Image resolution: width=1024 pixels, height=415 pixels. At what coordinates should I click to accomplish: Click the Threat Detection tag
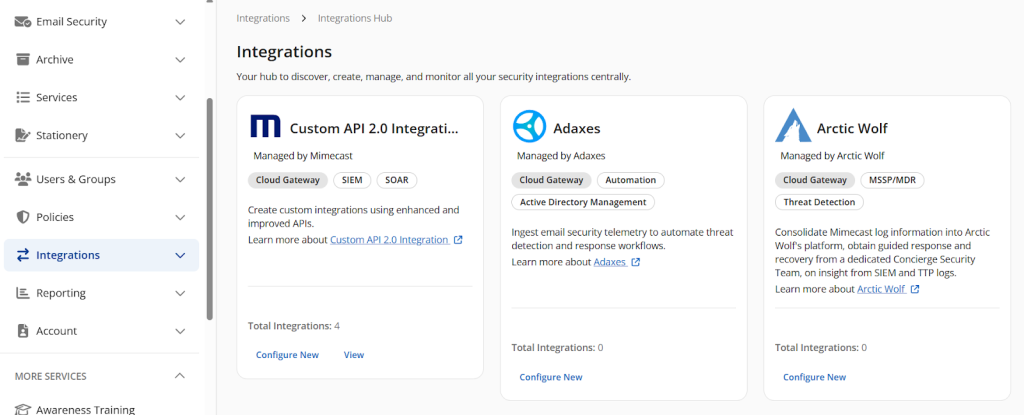click(819, 202)
